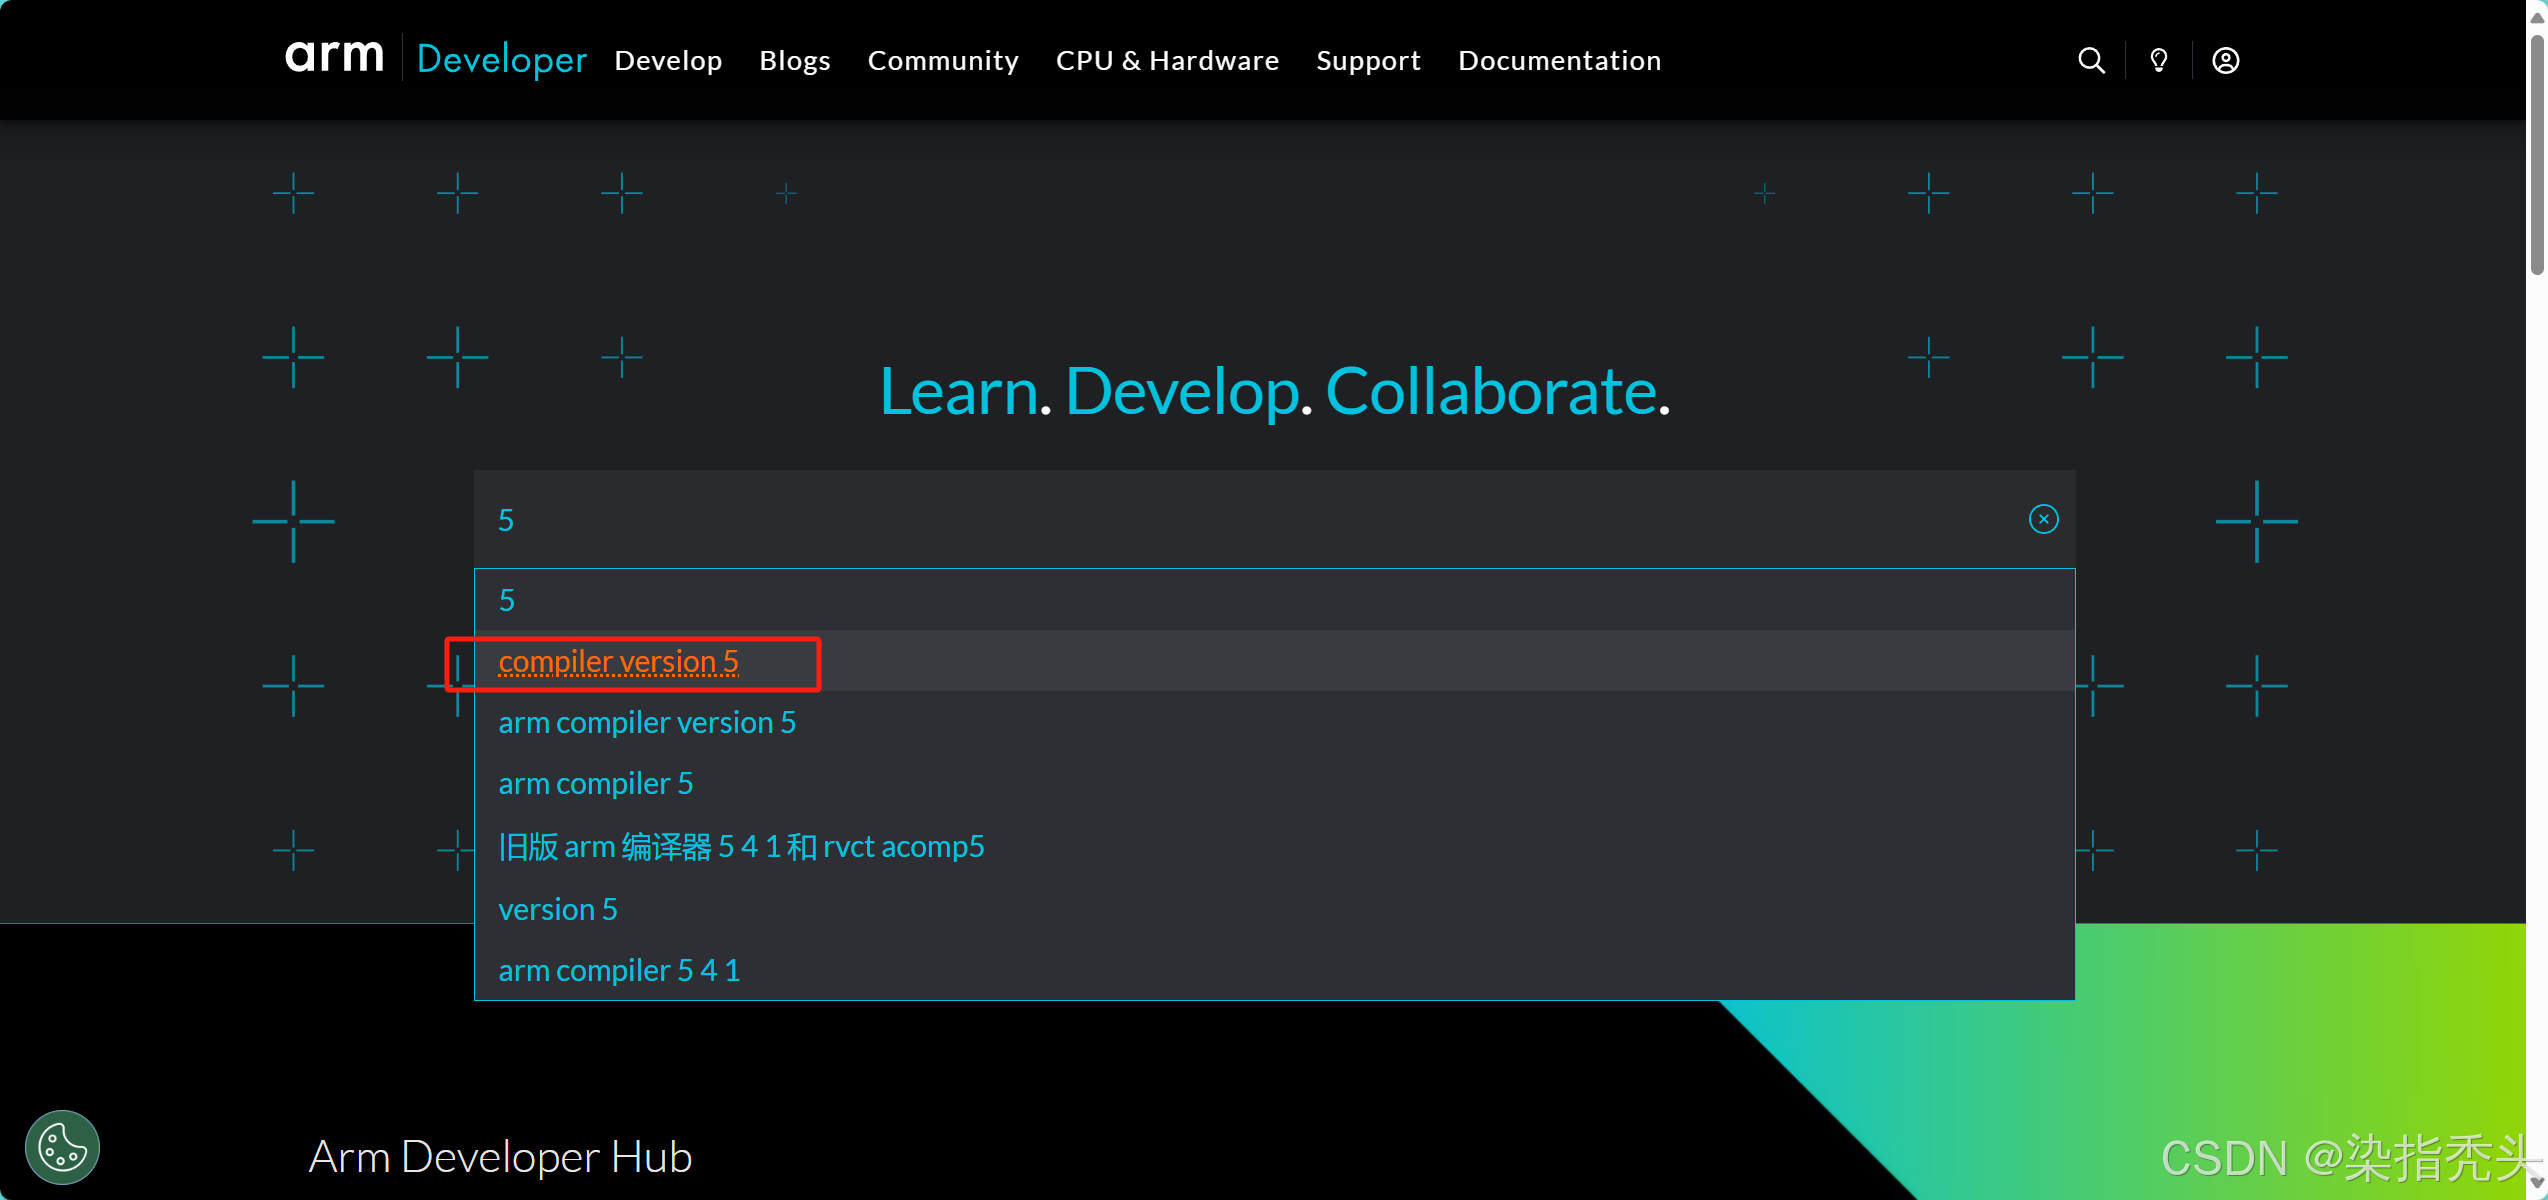Open the Support menu
The height and width of the screenshot is (1200, 2548).
[x=1368, y=60]
